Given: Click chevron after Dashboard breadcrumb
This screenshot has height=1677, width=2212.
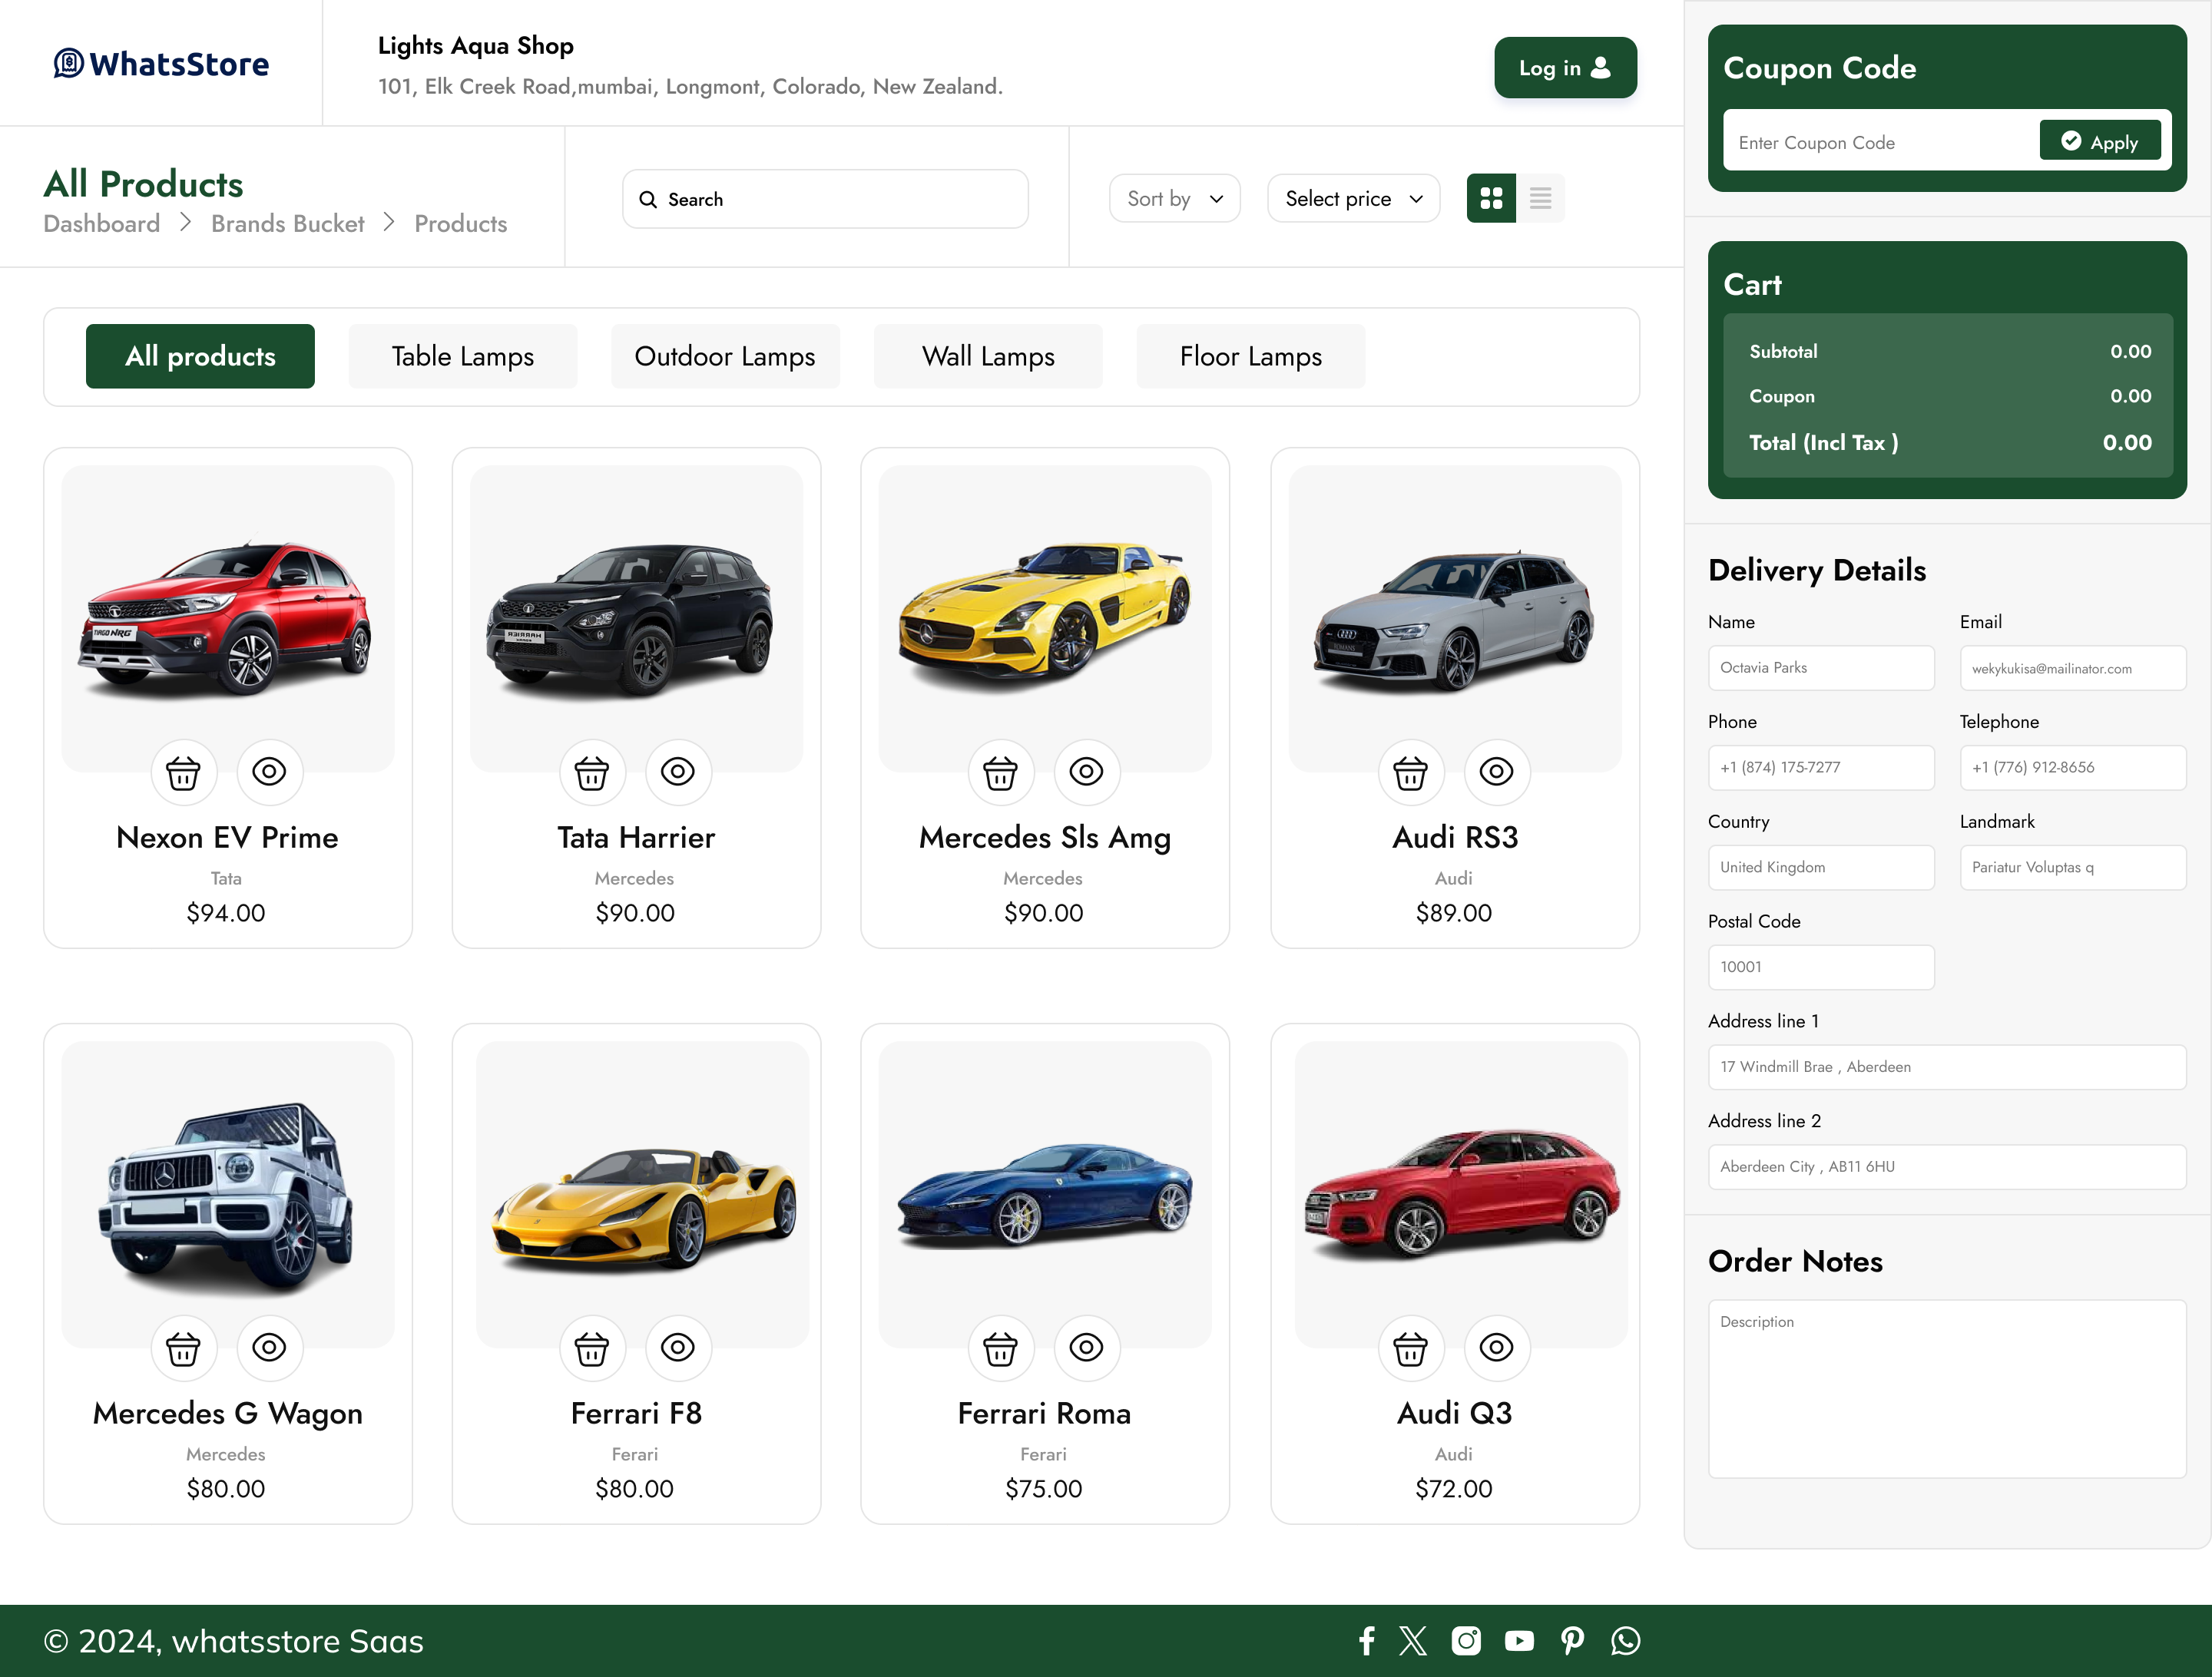Looking at the screenshot, I should (186, 222).
